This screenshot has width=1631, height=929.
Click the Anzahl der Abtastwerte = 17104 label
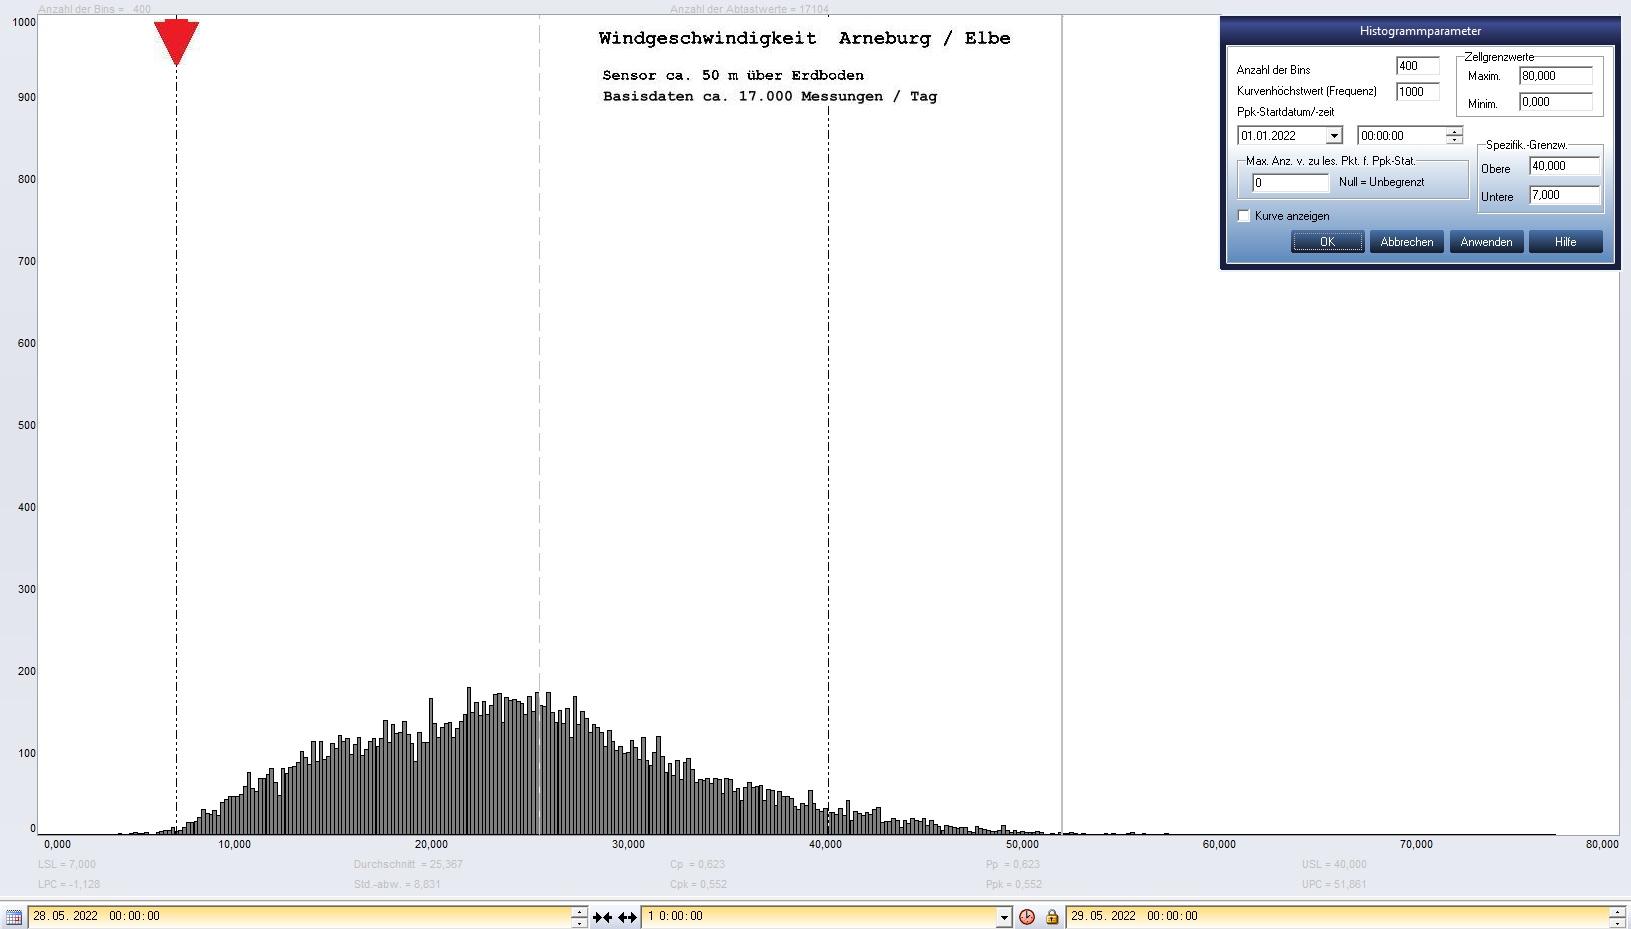[749, 9]
